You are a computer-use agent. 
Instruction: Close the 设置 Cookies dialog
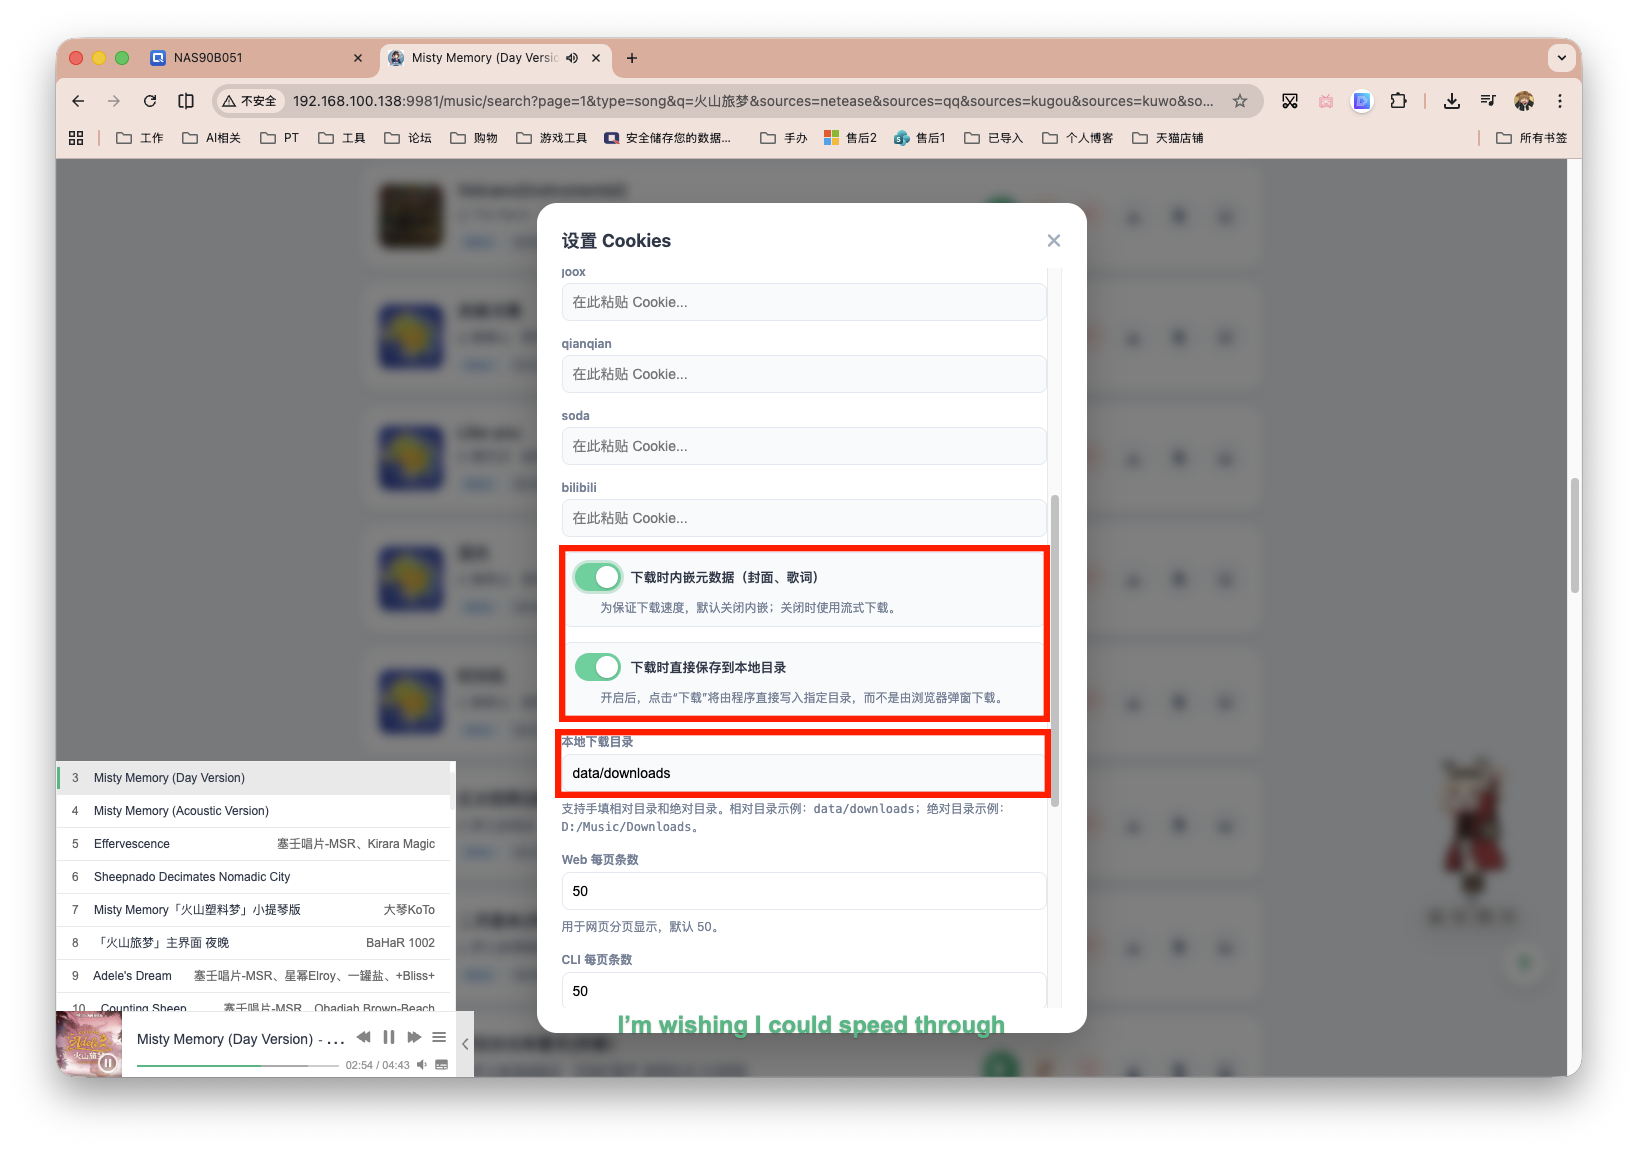[x=1053, y=241]
